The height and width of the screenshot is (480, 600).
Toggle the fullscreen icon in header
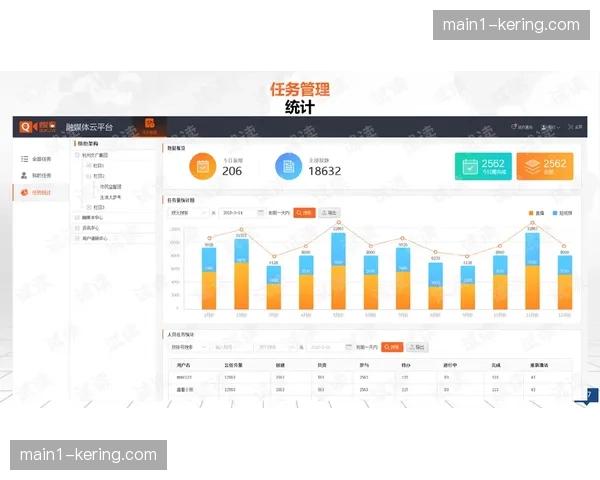570,127
